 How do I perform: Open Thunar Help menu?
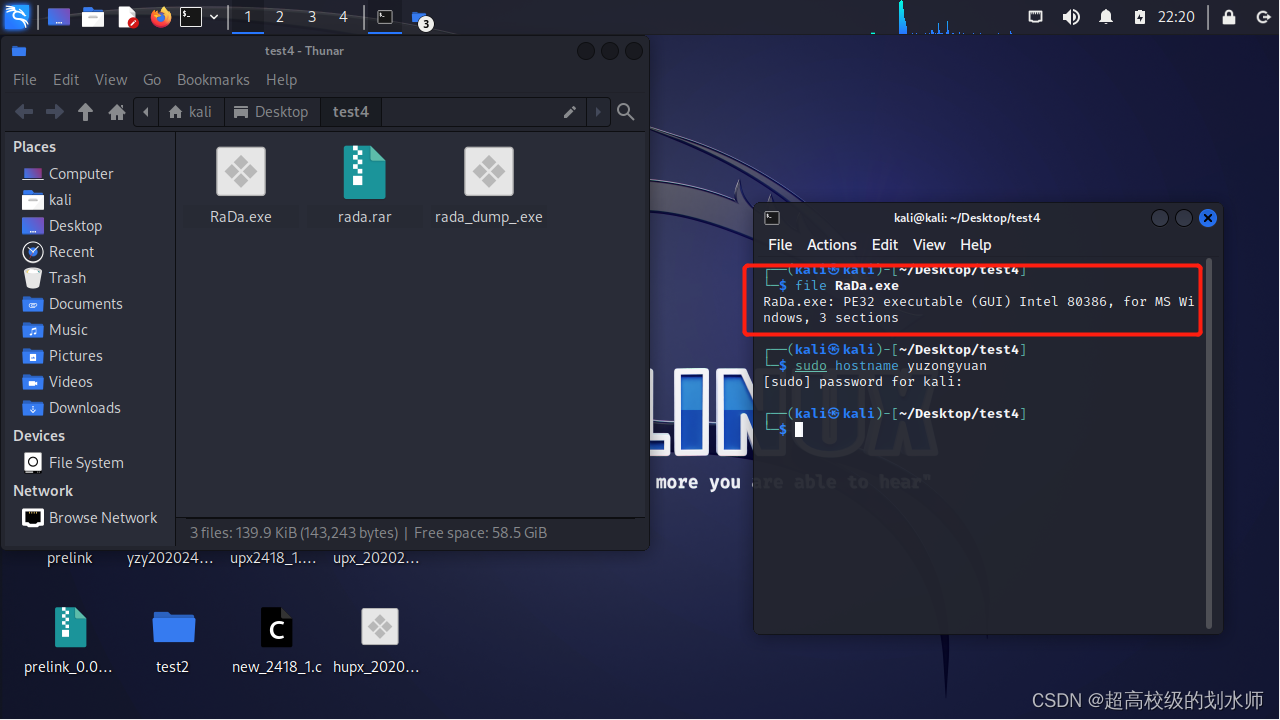click(x=281, y=80)
